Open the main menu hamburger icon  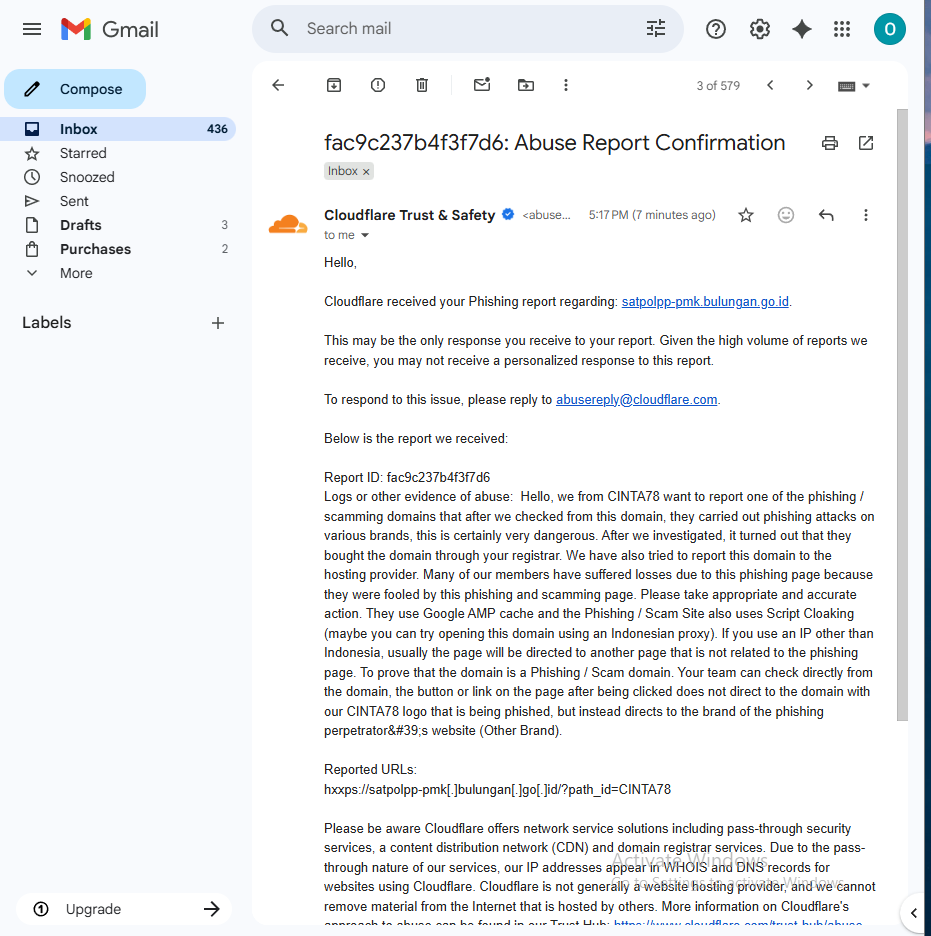click(x=32, y=29)
